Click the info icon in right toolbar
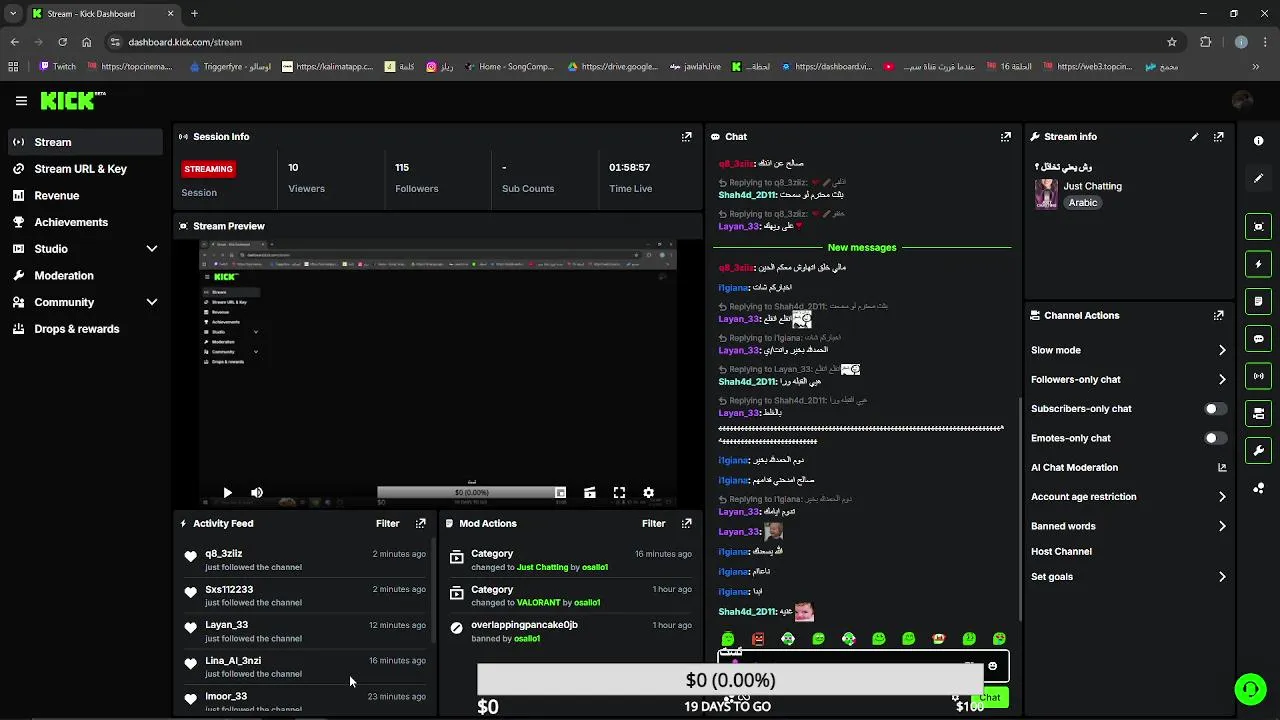 click(1259, 141)
